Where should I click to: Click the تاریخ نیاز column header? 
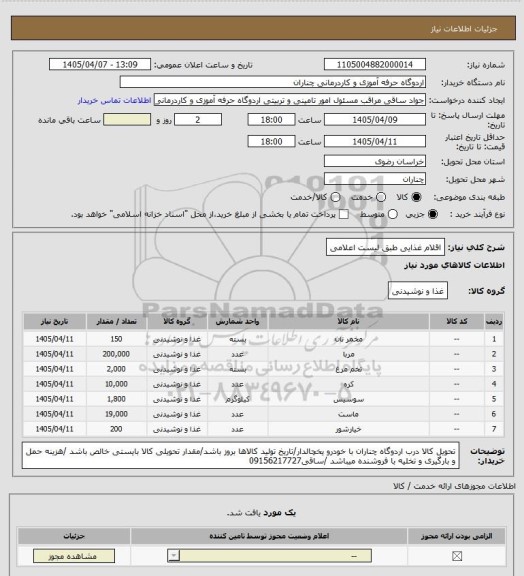point(54,321)
